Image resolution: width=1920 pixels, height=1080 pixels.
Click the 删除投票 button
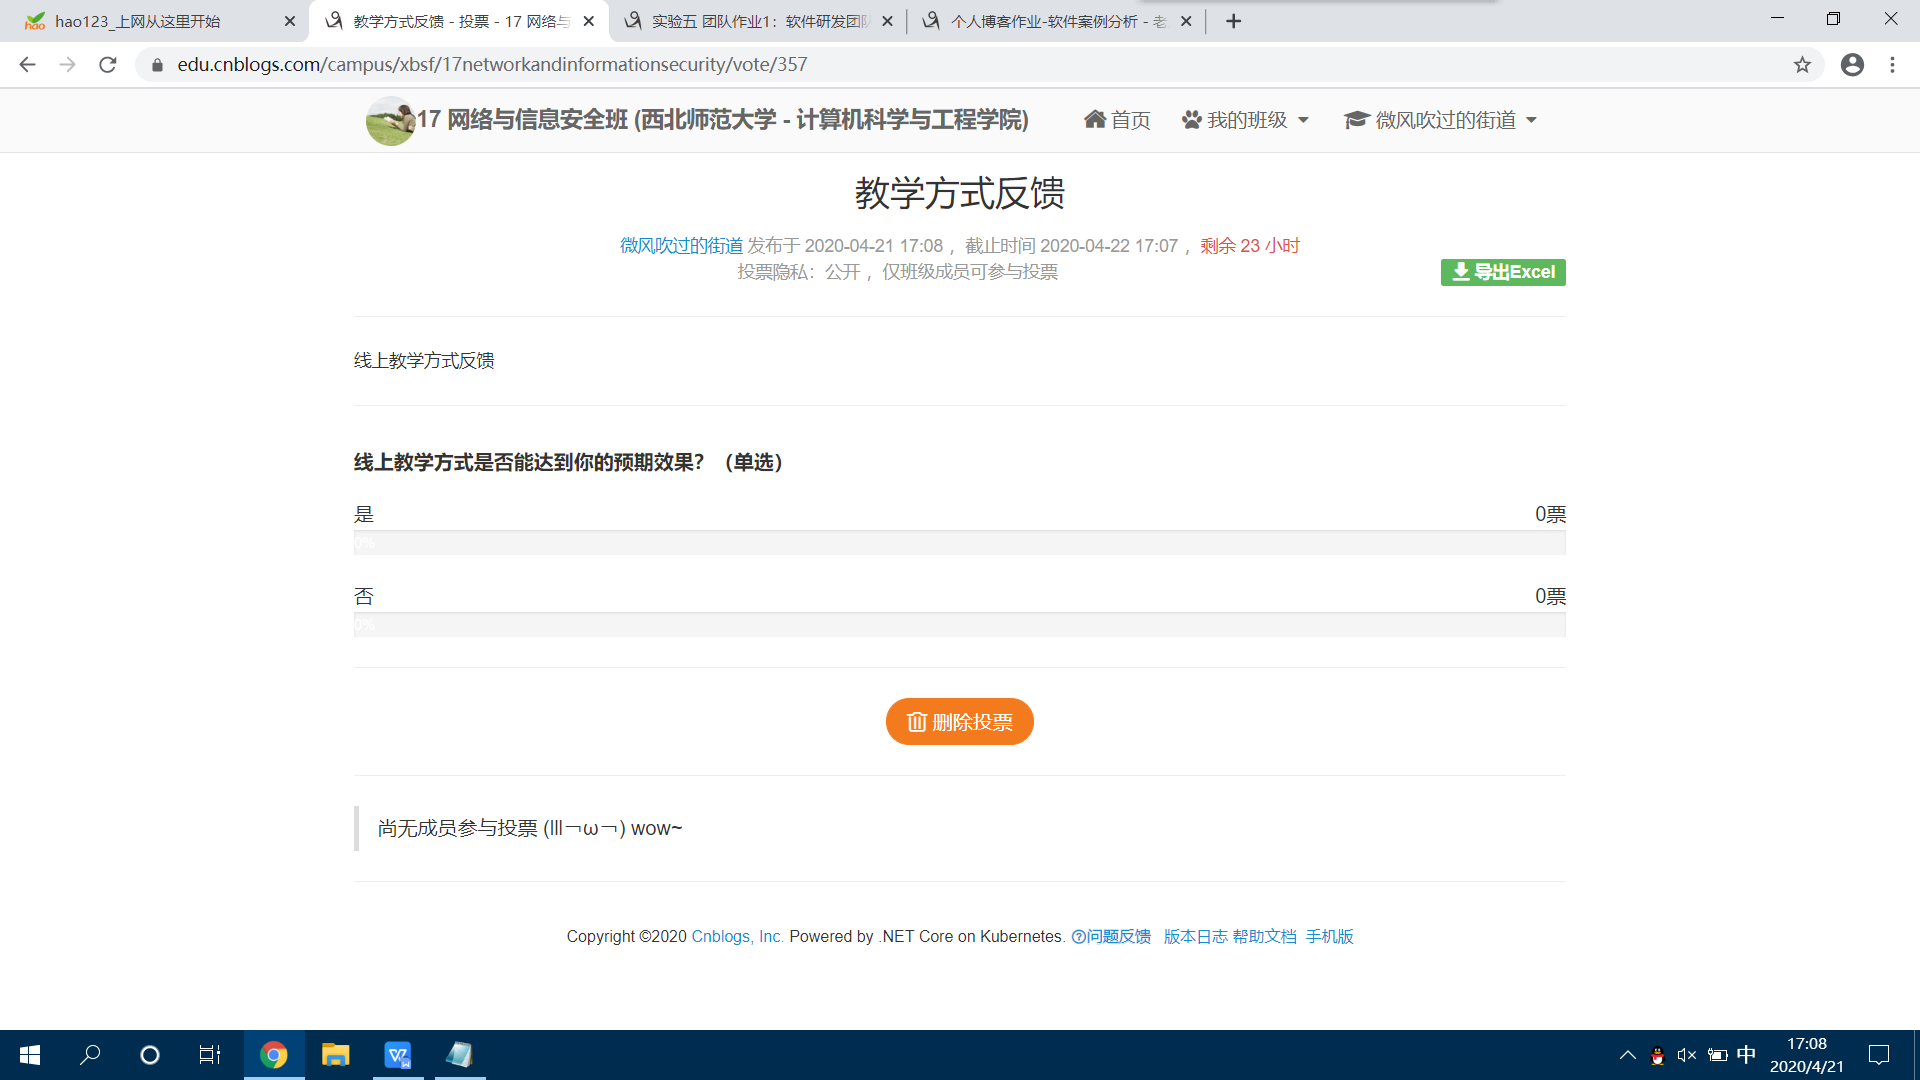click(x=959, y=722)
